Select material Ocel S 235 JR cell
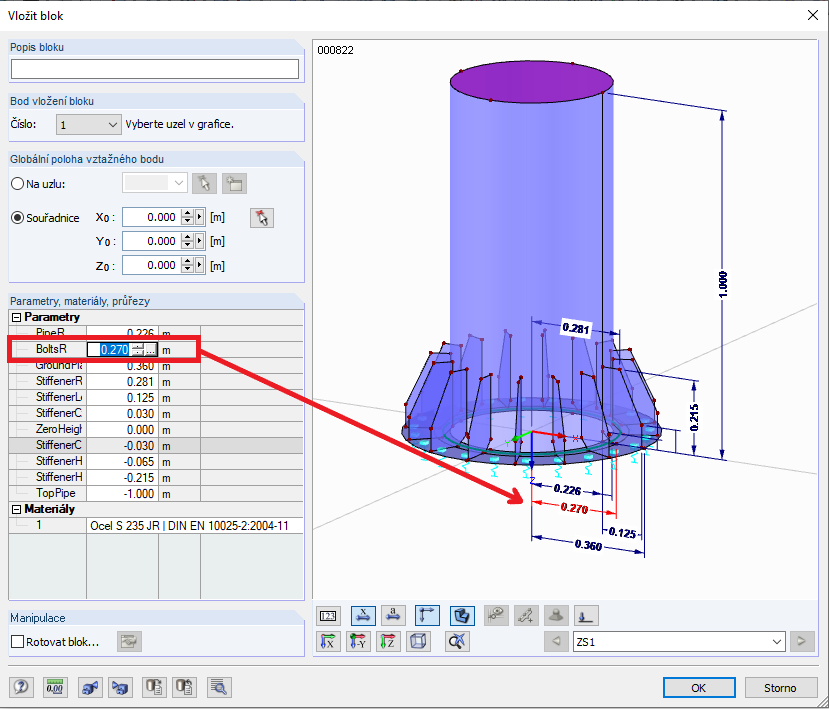The image size is (829, 709). tap(195, 526)
